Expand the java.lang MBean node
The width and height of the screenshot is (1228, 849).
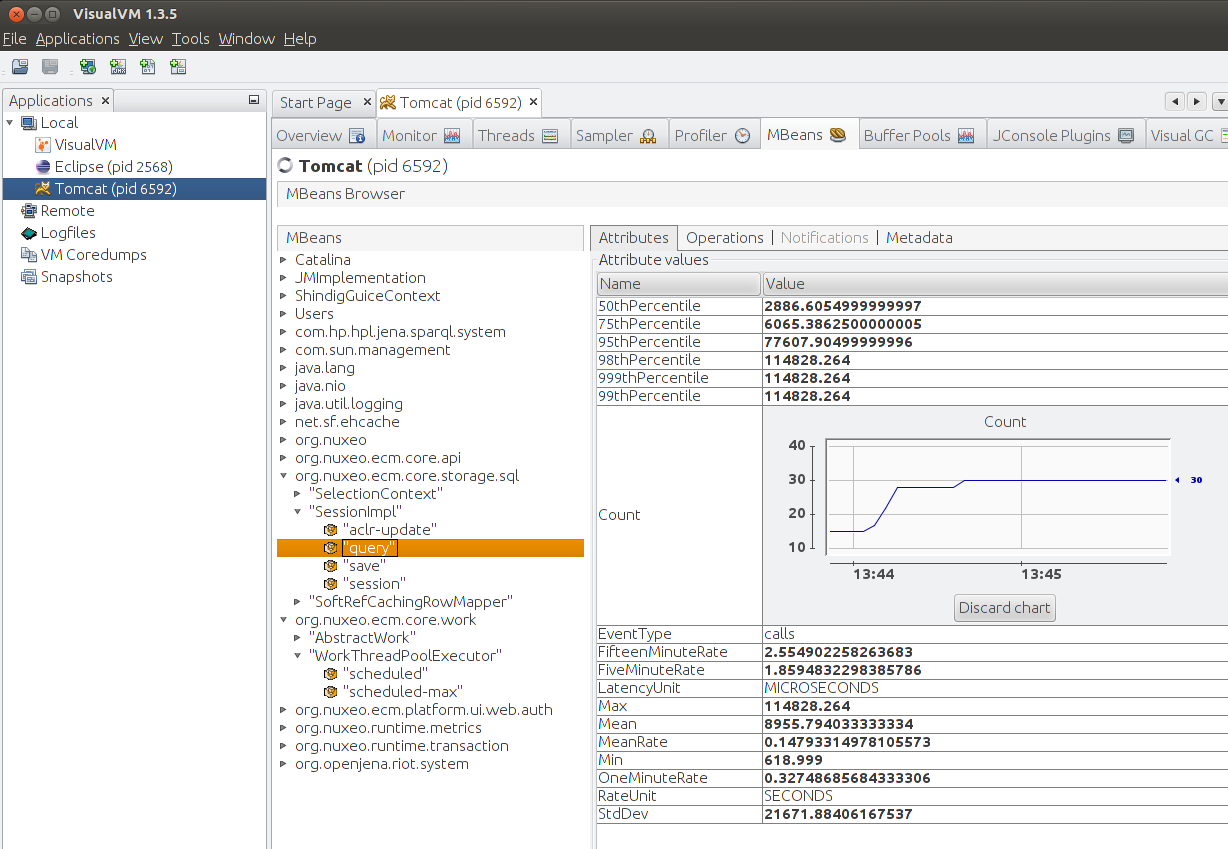pyautogui.click(x=284, y=368)
